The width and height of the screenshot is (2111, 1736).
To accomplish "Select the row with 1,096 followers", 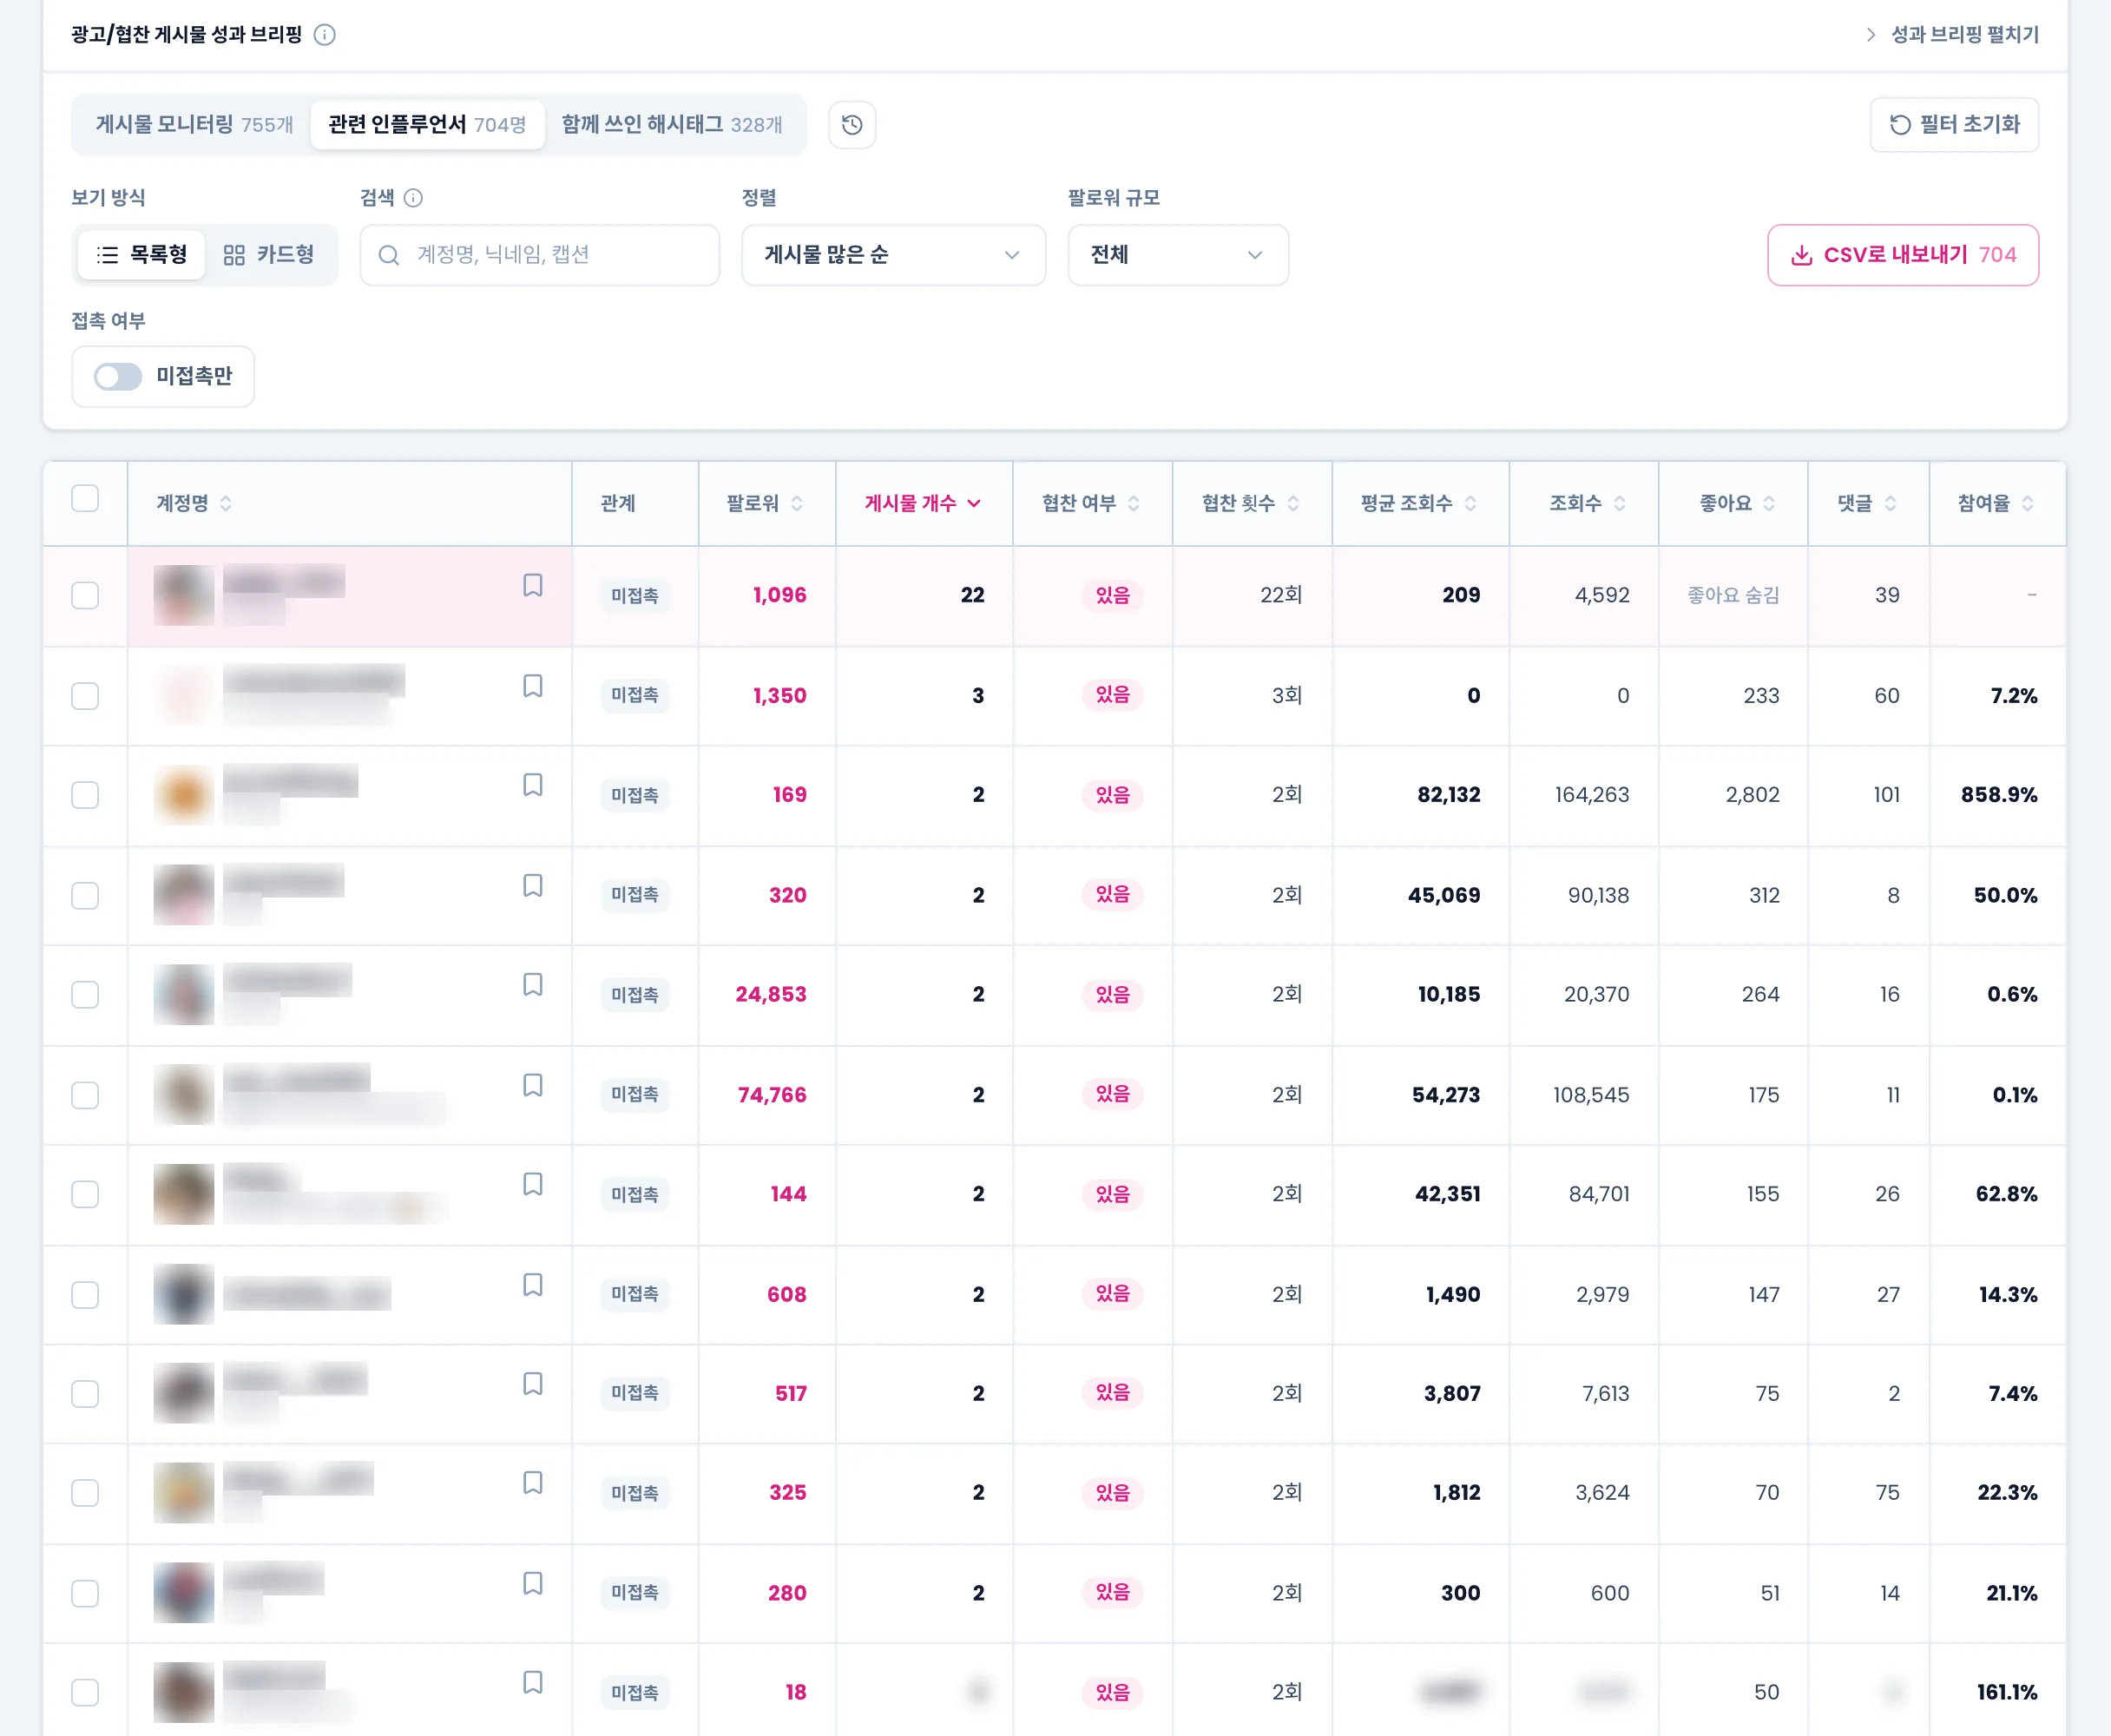I will click(85, 595).
